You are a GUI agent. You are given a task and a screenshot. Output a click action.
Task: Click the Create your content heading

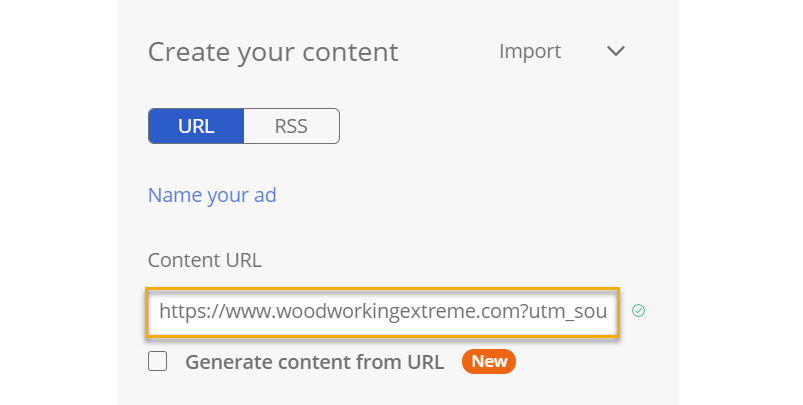click(x=273, y=52)
